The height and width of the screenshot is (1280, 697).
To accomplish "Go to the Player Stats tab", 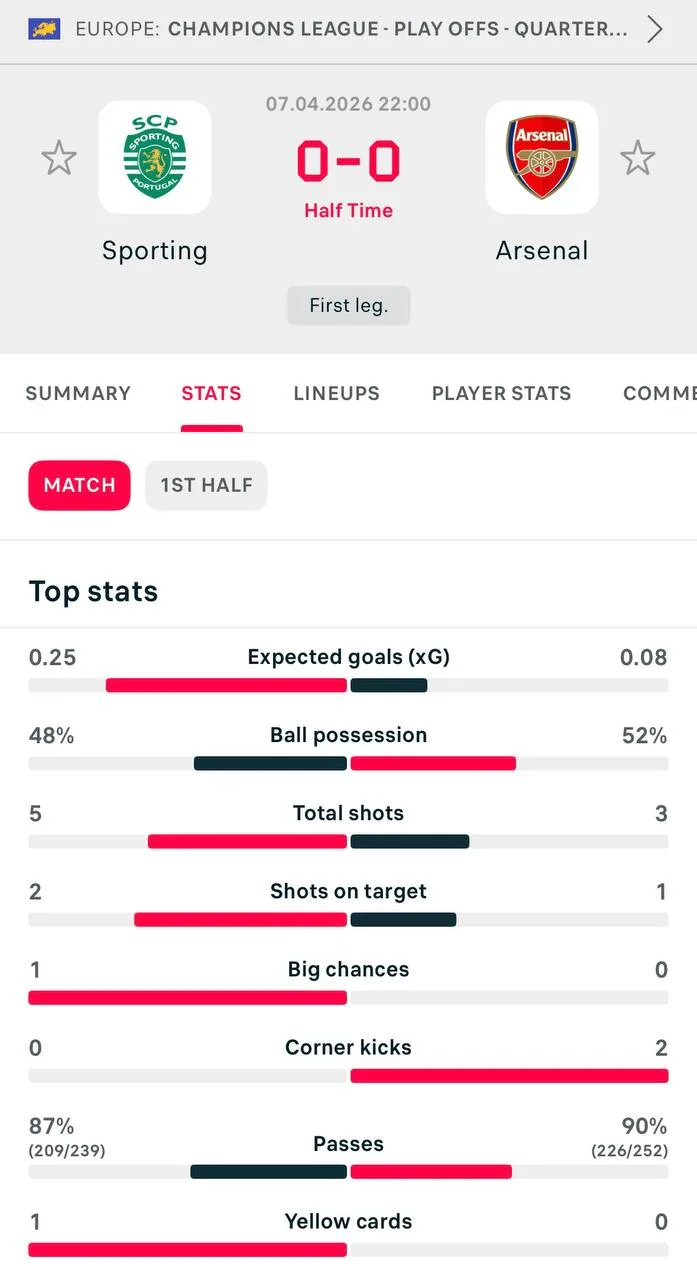I will (x=501, y=393).
